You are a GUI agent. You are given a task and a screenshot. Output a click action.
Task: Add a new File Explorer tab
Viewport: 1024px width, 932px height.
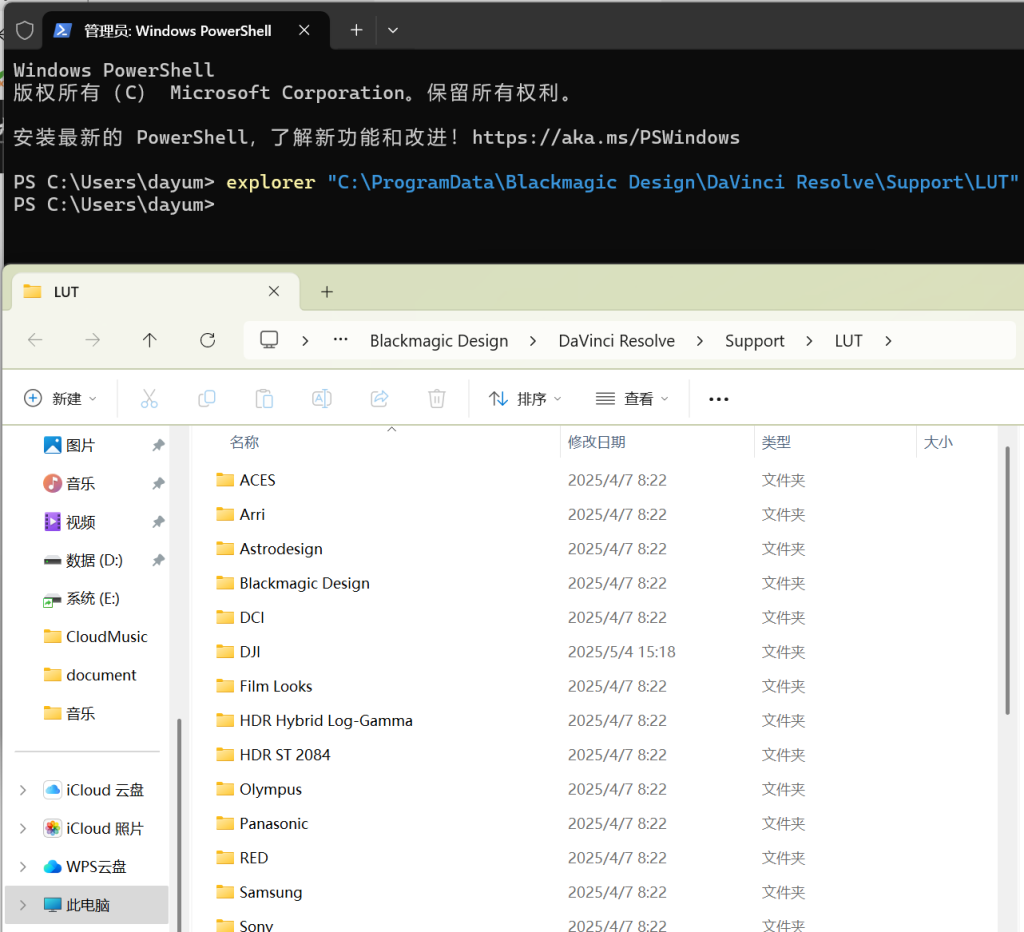(x=327, y=292)
